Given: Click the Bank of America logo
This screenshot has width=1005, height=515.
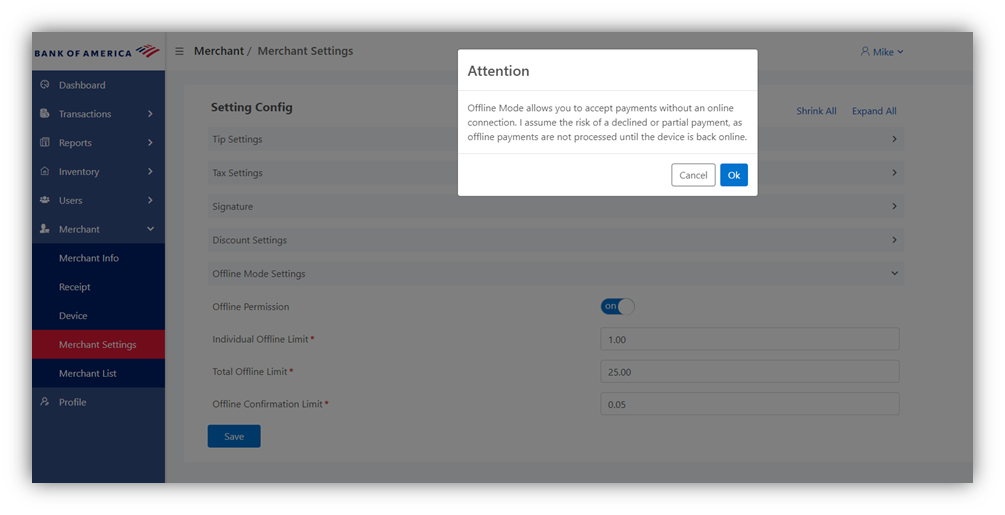Looking at the screenshot, I should coord(97,52).
